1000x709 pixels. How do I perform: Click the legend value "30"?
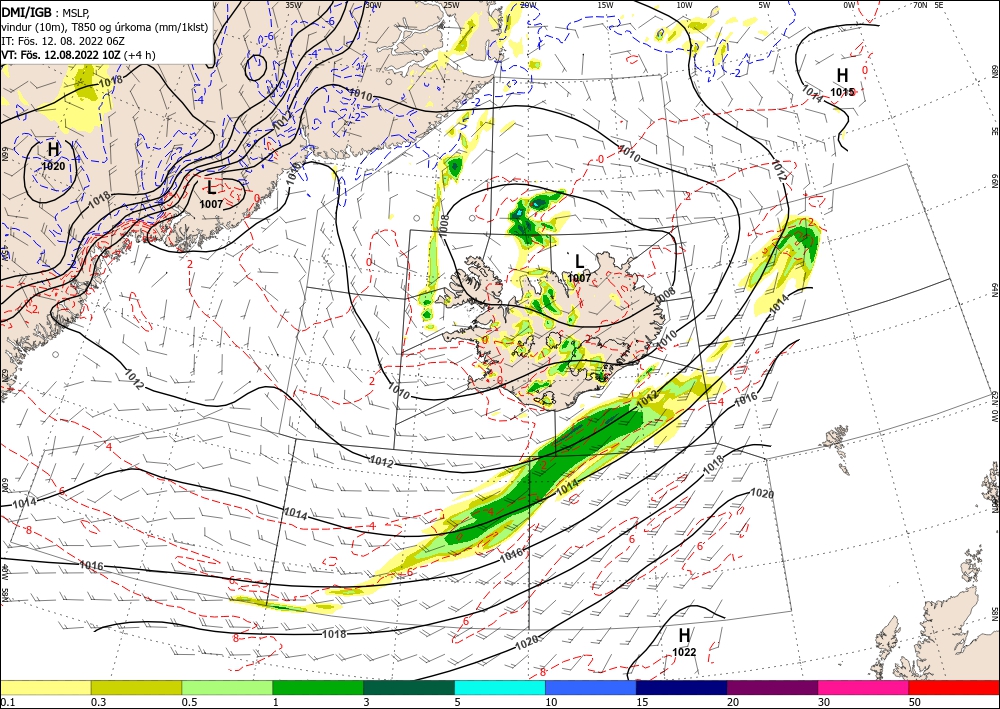tap(825, 701)
